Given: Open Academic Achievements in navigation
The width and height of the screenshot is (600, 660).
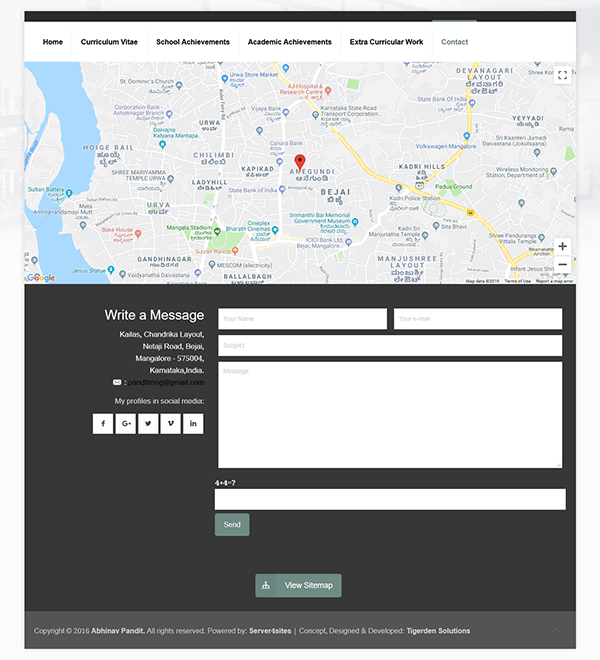Looking at the screenshot, I should [290, 42].
